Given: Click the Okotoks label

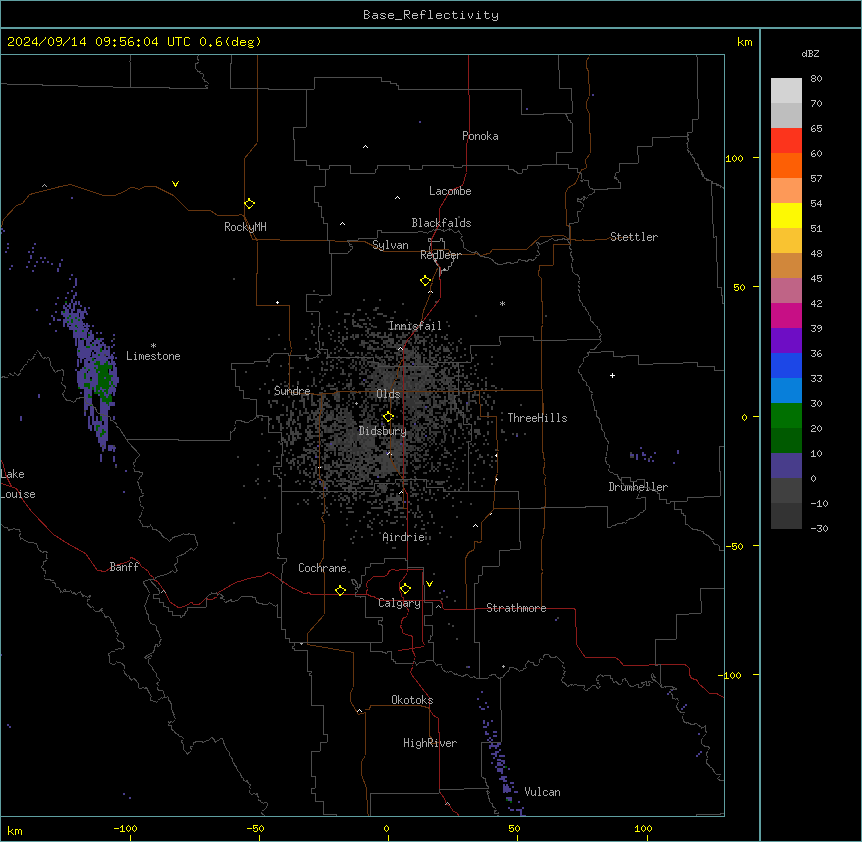Looking at the screenshot, I should pyautogui.click(x=412, y=700).
